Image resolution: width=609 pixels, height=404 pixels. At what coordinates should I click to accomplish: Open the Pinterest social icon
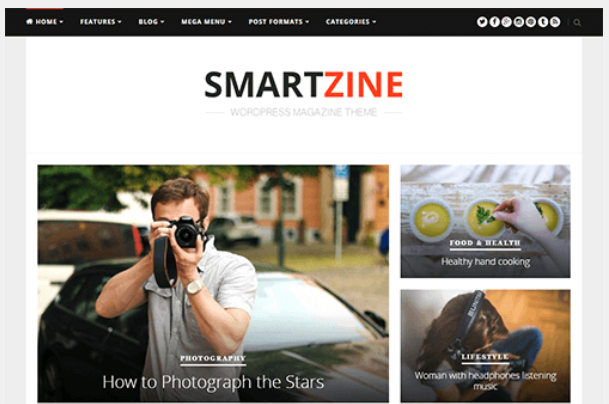[x=531, y=22]
